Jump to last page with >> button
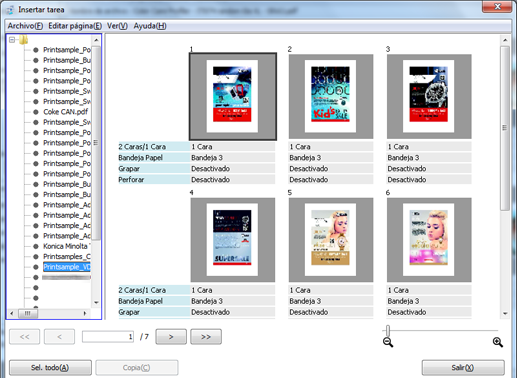 206,337
